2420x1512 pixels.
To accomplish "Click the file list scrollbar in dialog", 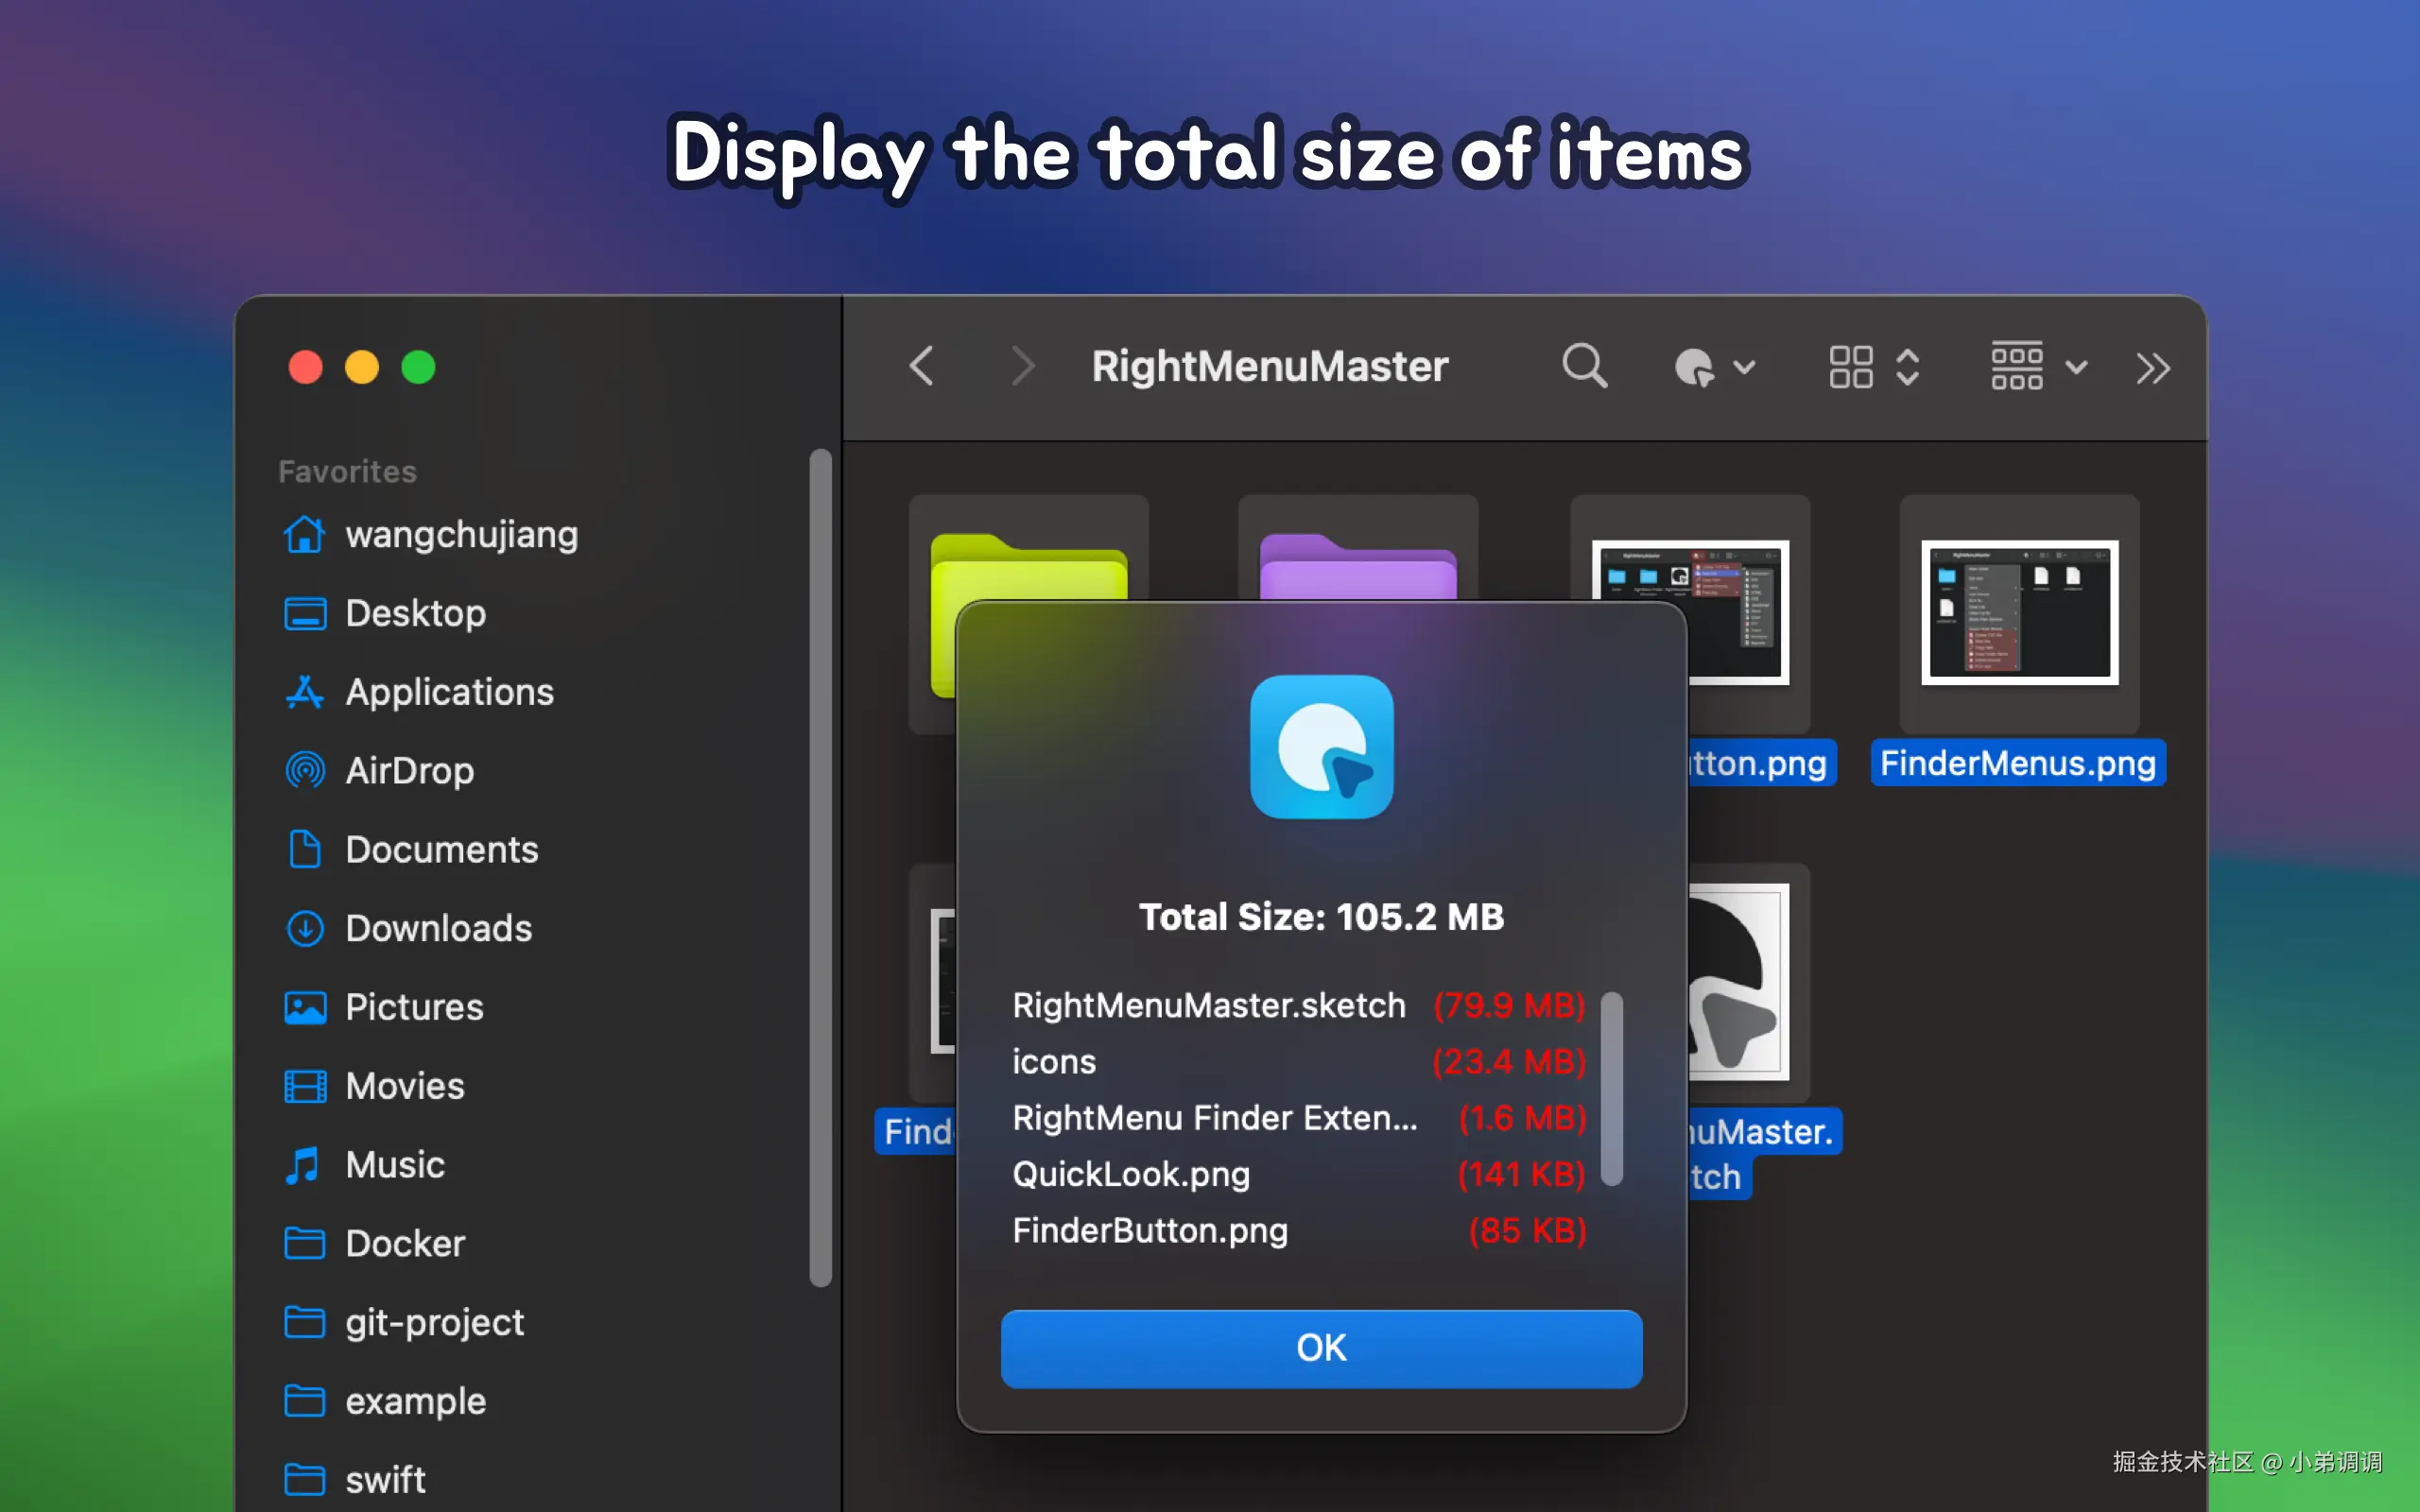I will pyautogui.click(x=1611, y=1088).
